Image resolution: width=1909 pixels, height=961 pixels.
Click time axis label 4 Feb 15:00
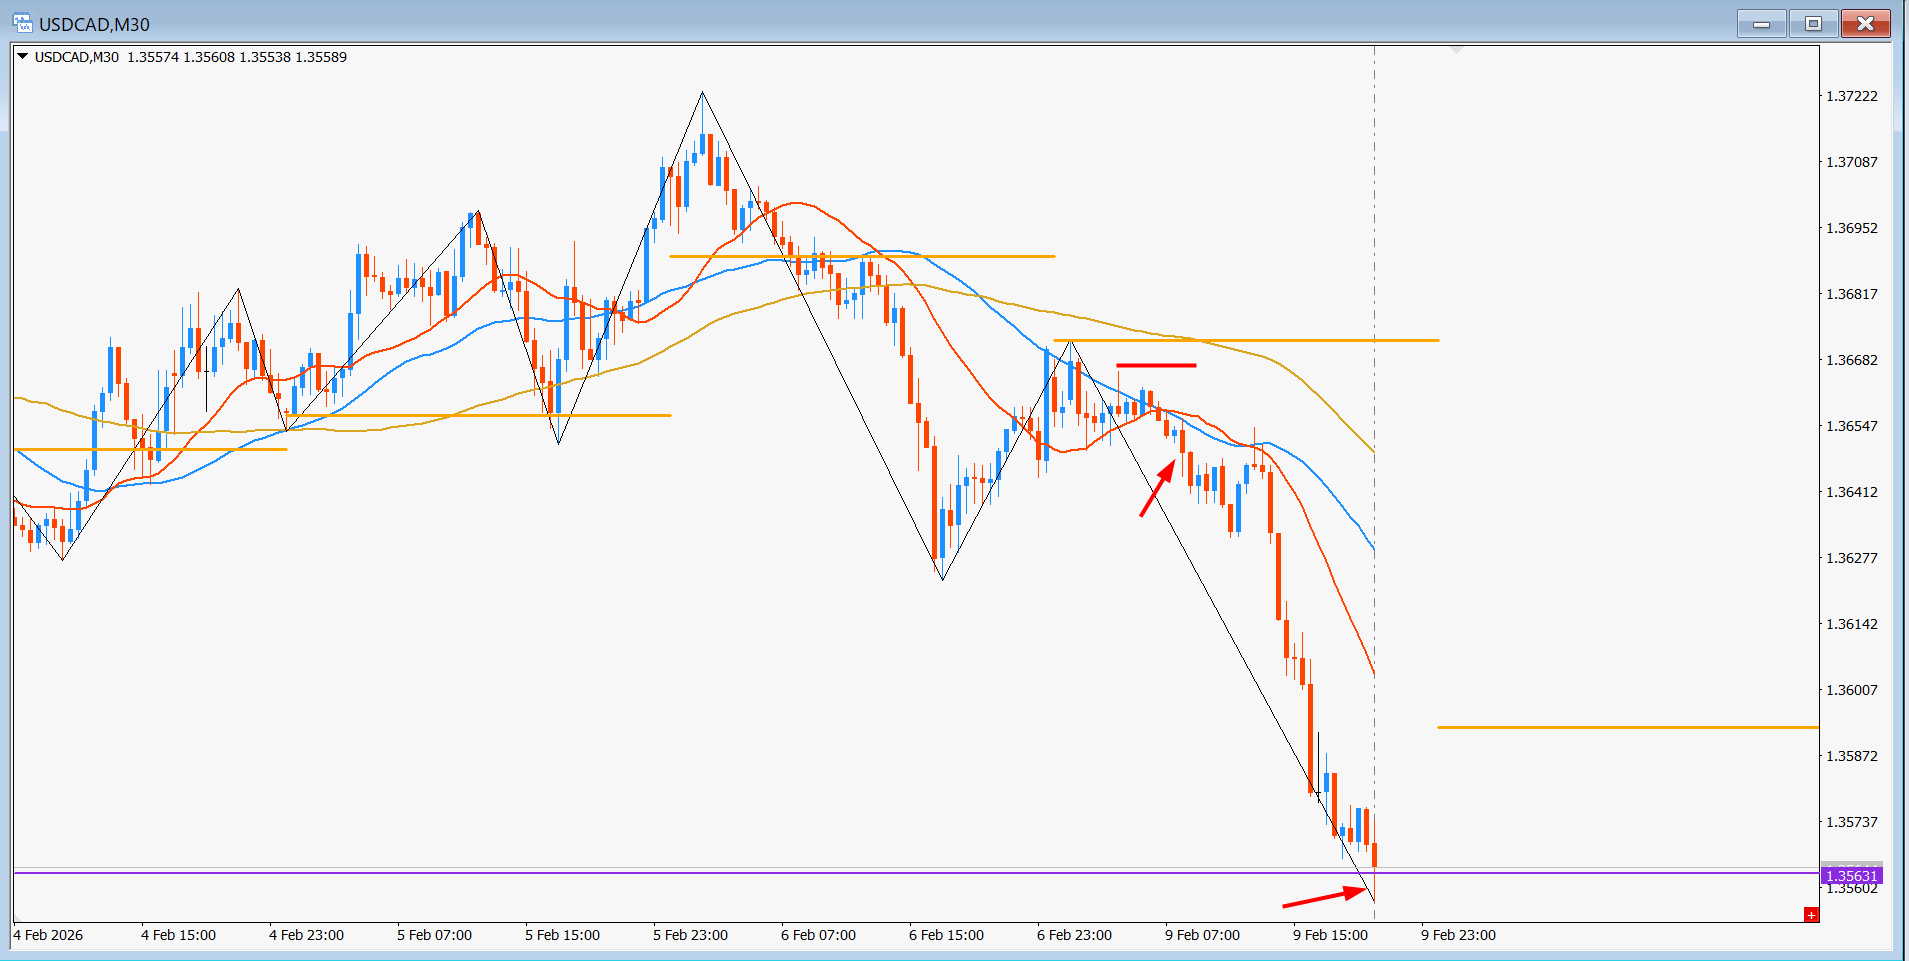tap(178, 935)
